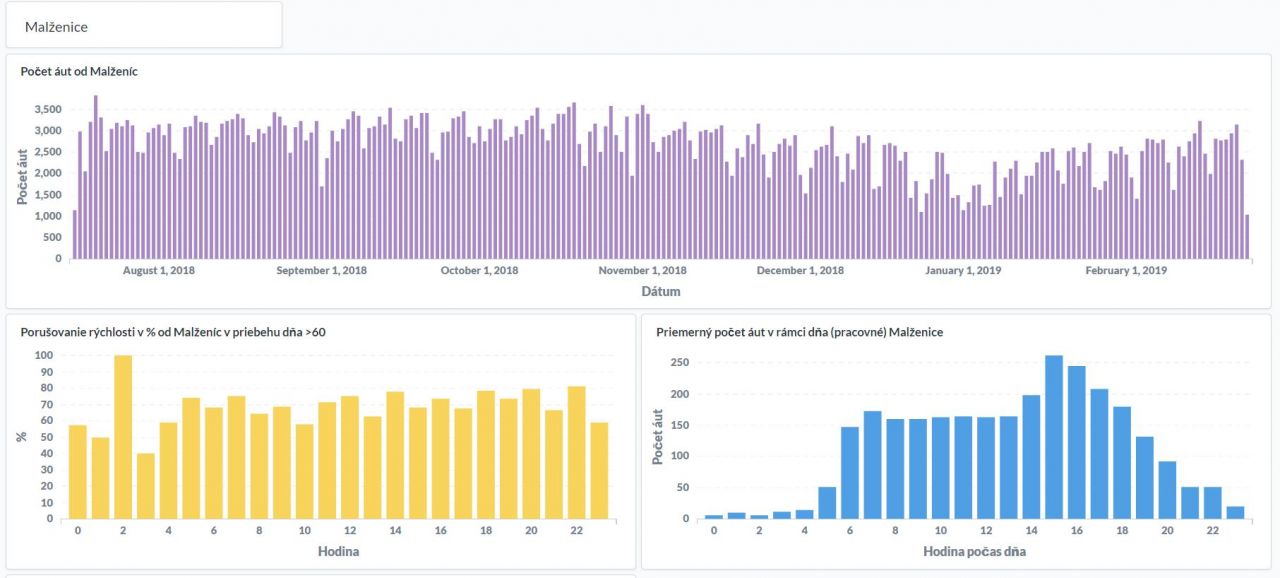Image resolution: width=1280 pixels, height=578 pixels.
Task: Click the 'November 1, 2018' date axis label
Action: (642, 271)
